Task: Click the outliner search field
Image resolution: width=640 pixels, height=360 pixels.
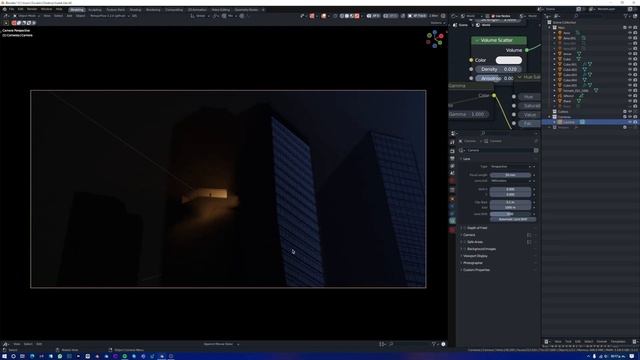Action: tap(596, 16)
